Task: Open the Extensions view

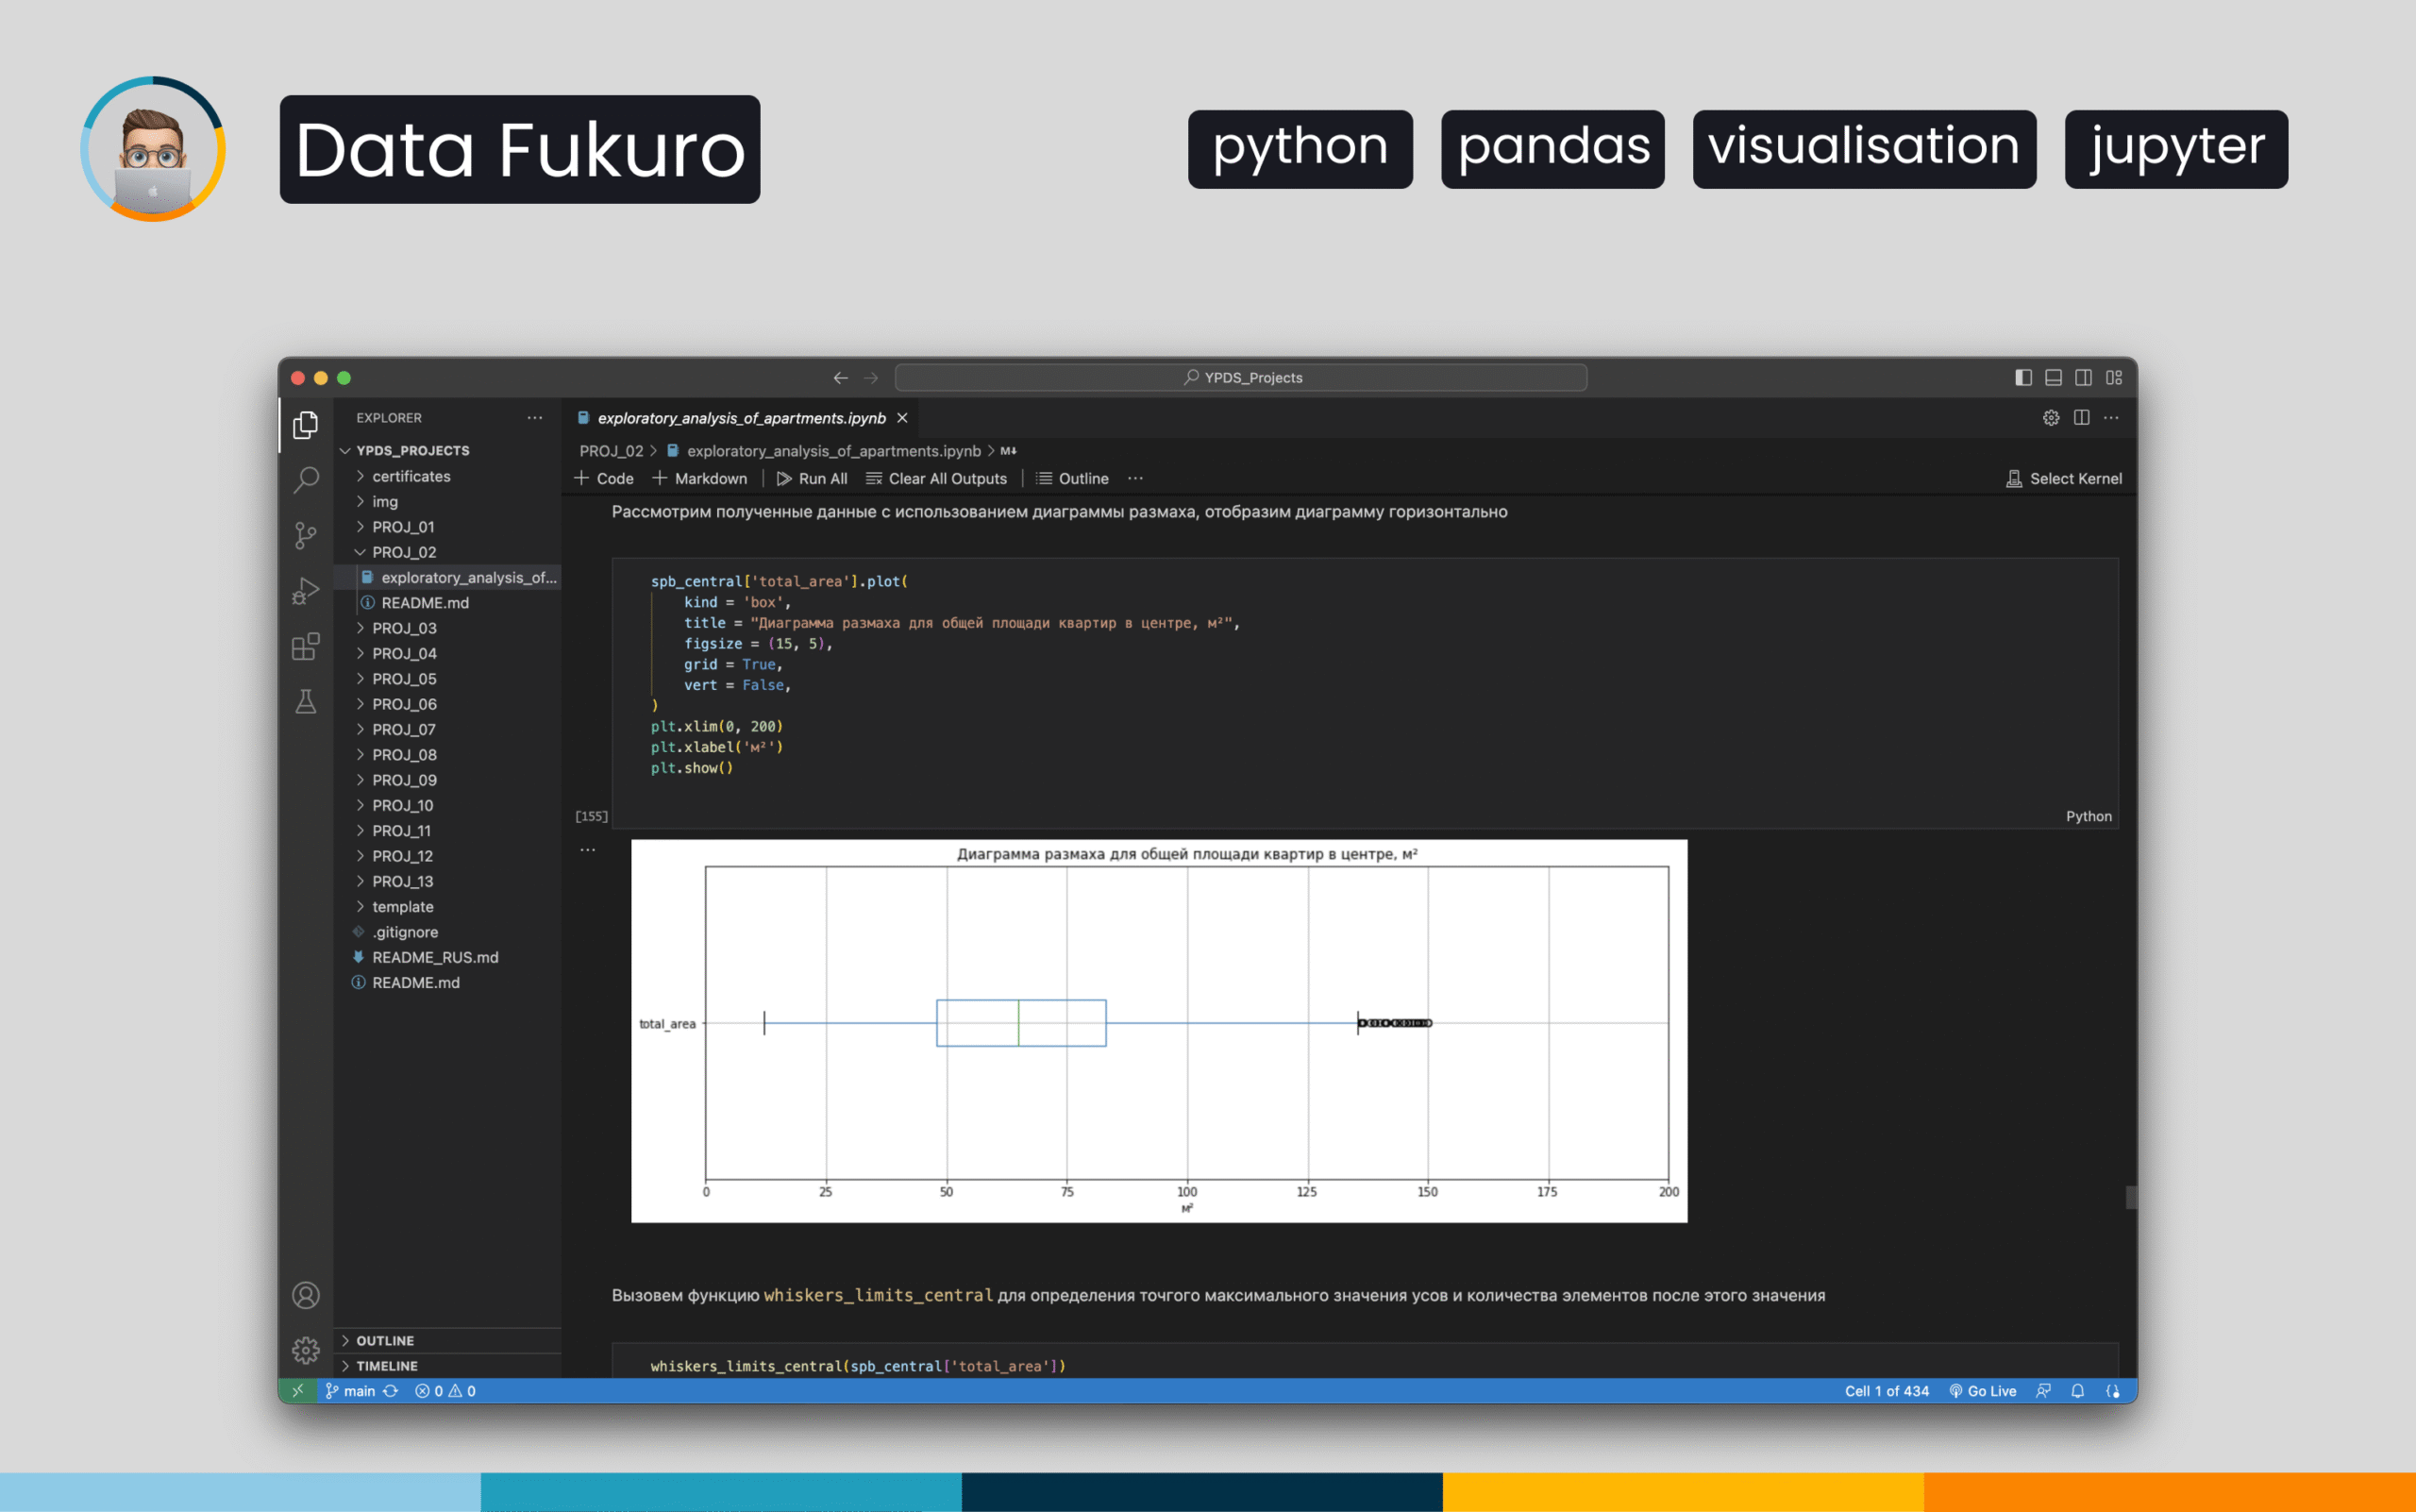Action: (x=306, y=647)
